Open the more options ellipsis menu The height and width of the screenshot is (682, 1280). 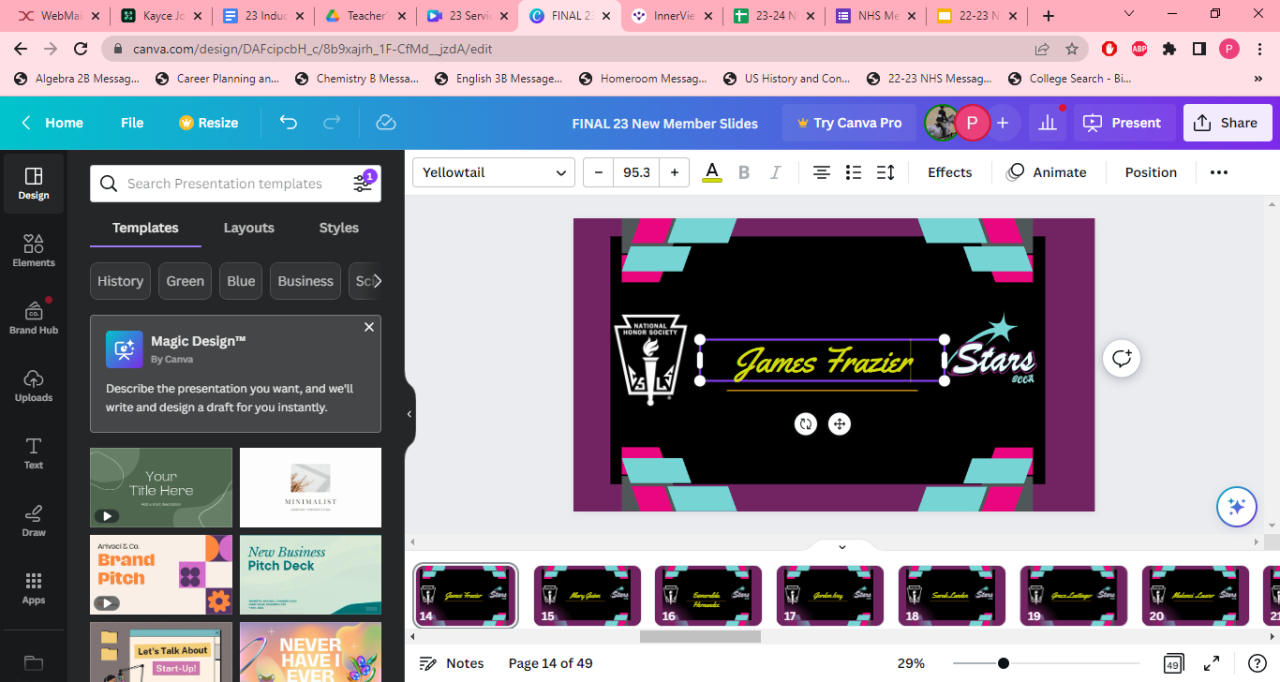pyautogui.click(x=1218, y=172)
